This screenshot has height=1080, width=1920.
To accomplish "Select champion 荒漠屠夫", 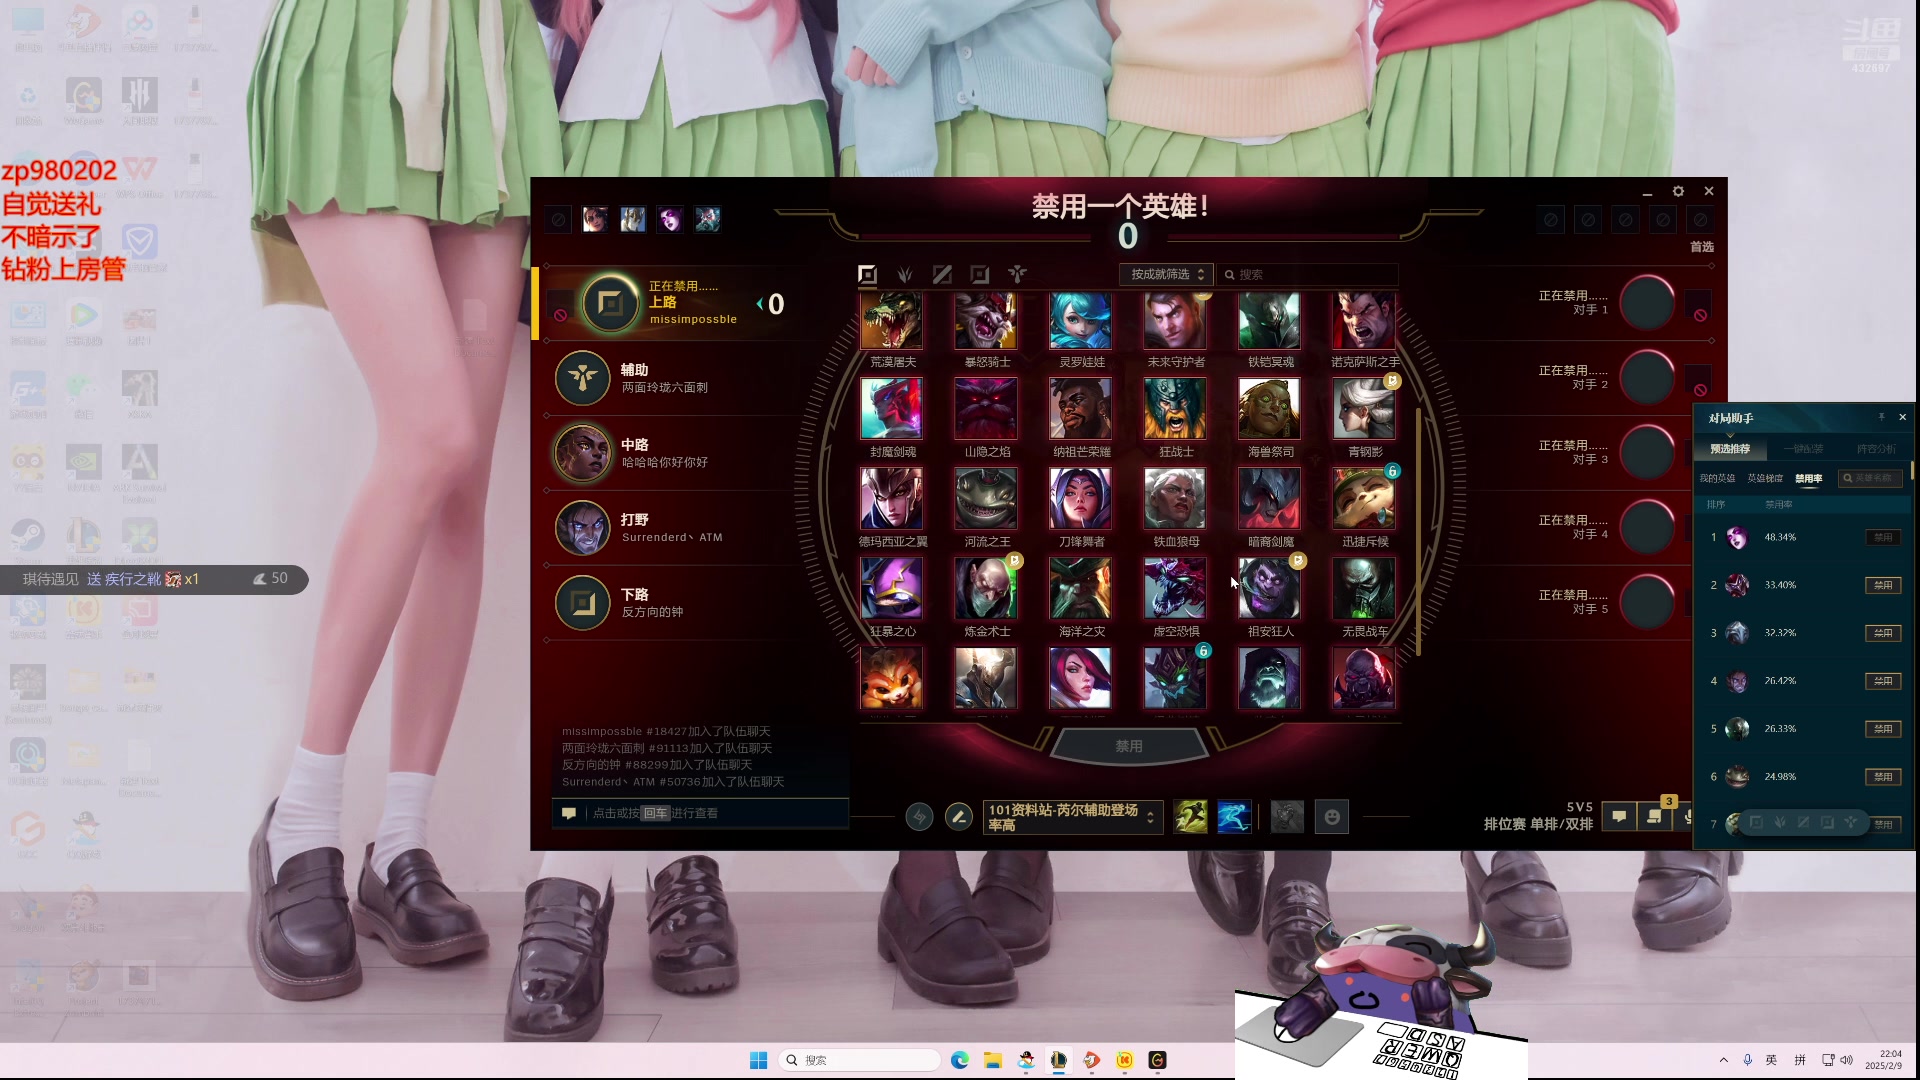I will point(891,321).
